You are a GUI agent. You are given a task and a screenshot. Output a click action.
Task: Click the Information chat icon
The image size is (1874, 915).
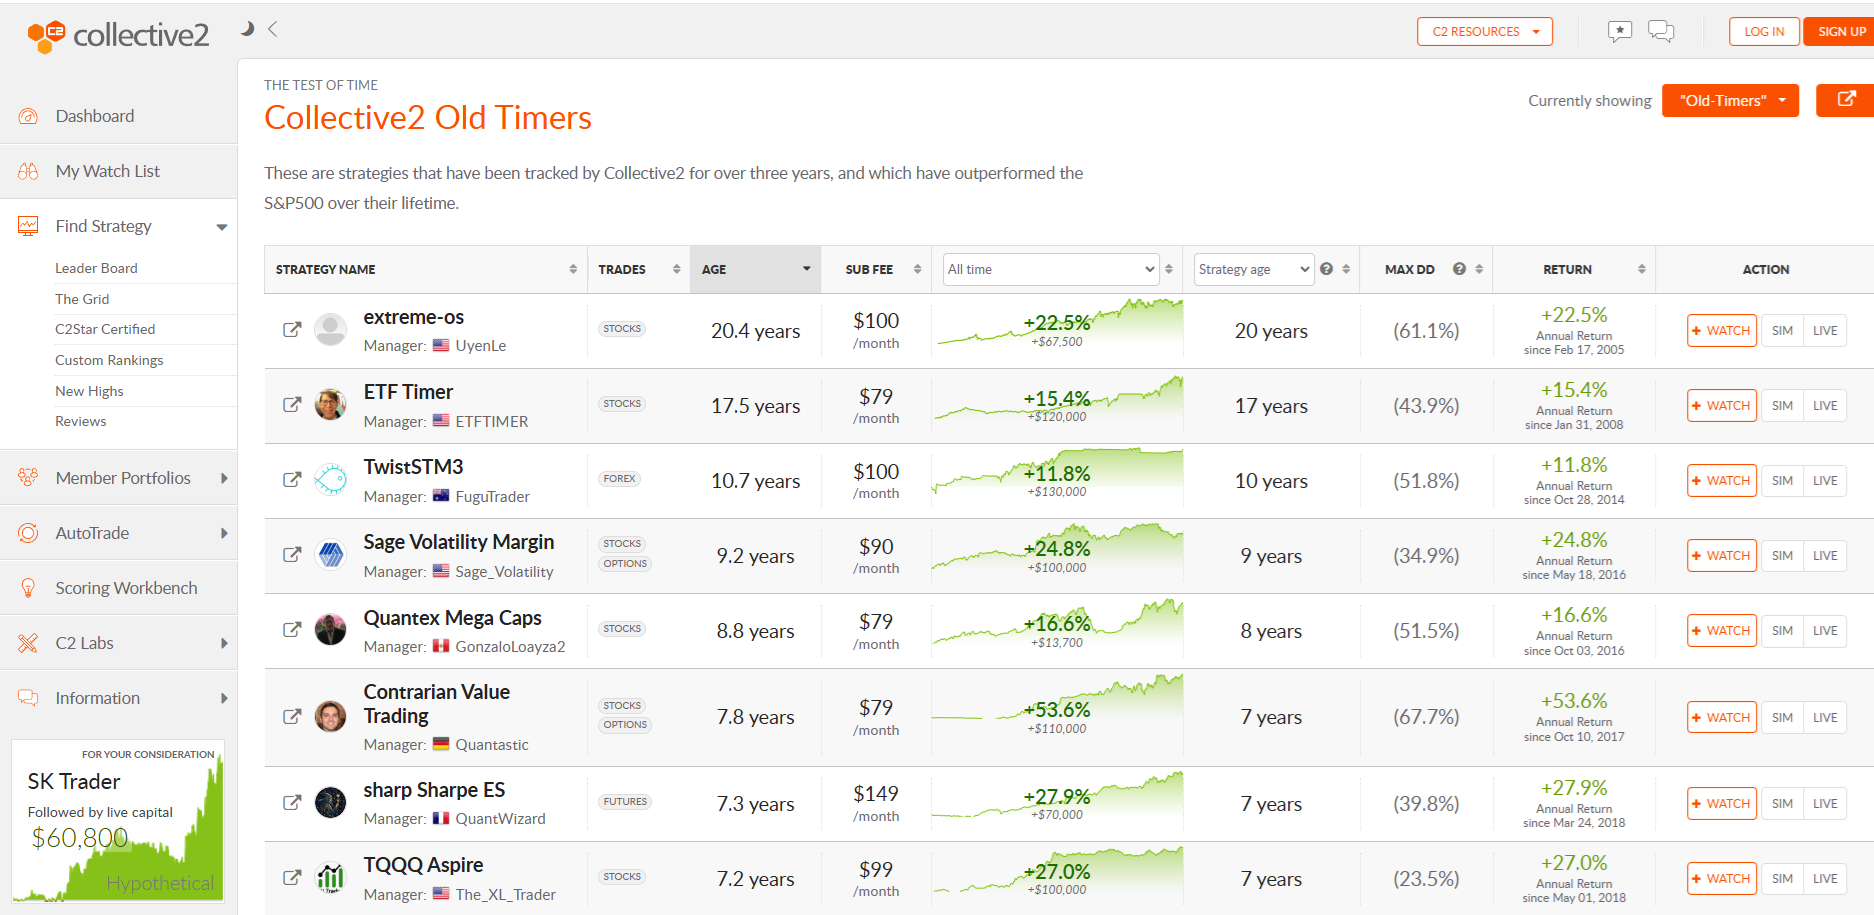[28, 698]
